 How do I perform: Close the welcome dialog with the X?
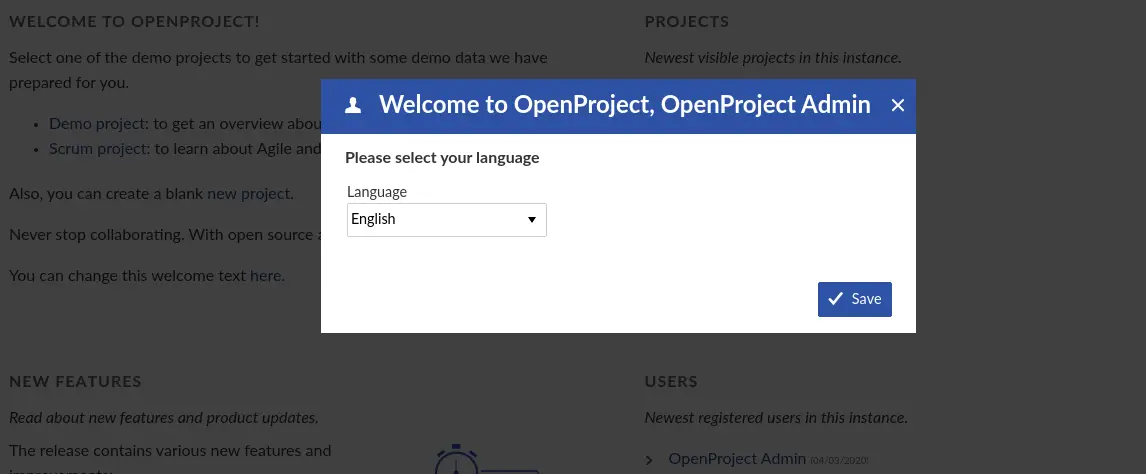(x=898, y=106)
